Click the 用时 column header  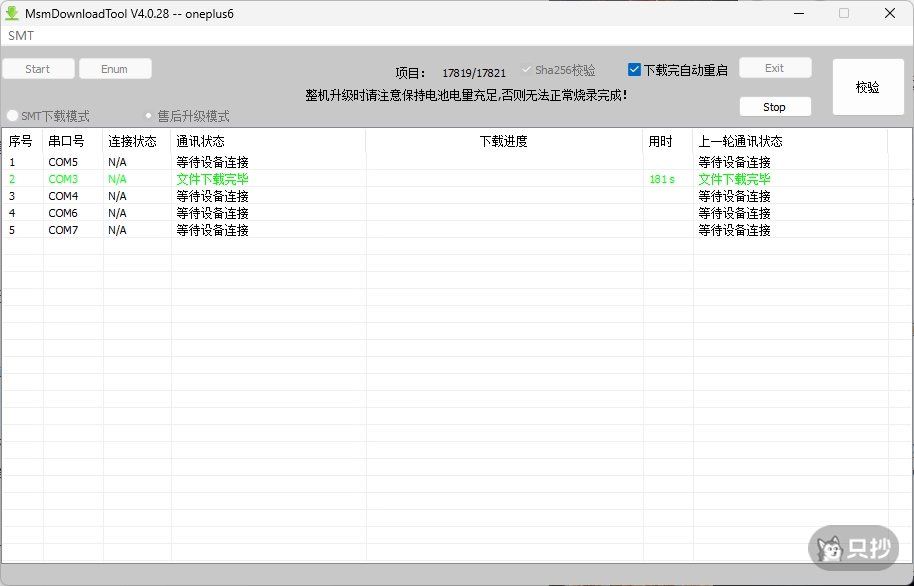click(663, 141)
